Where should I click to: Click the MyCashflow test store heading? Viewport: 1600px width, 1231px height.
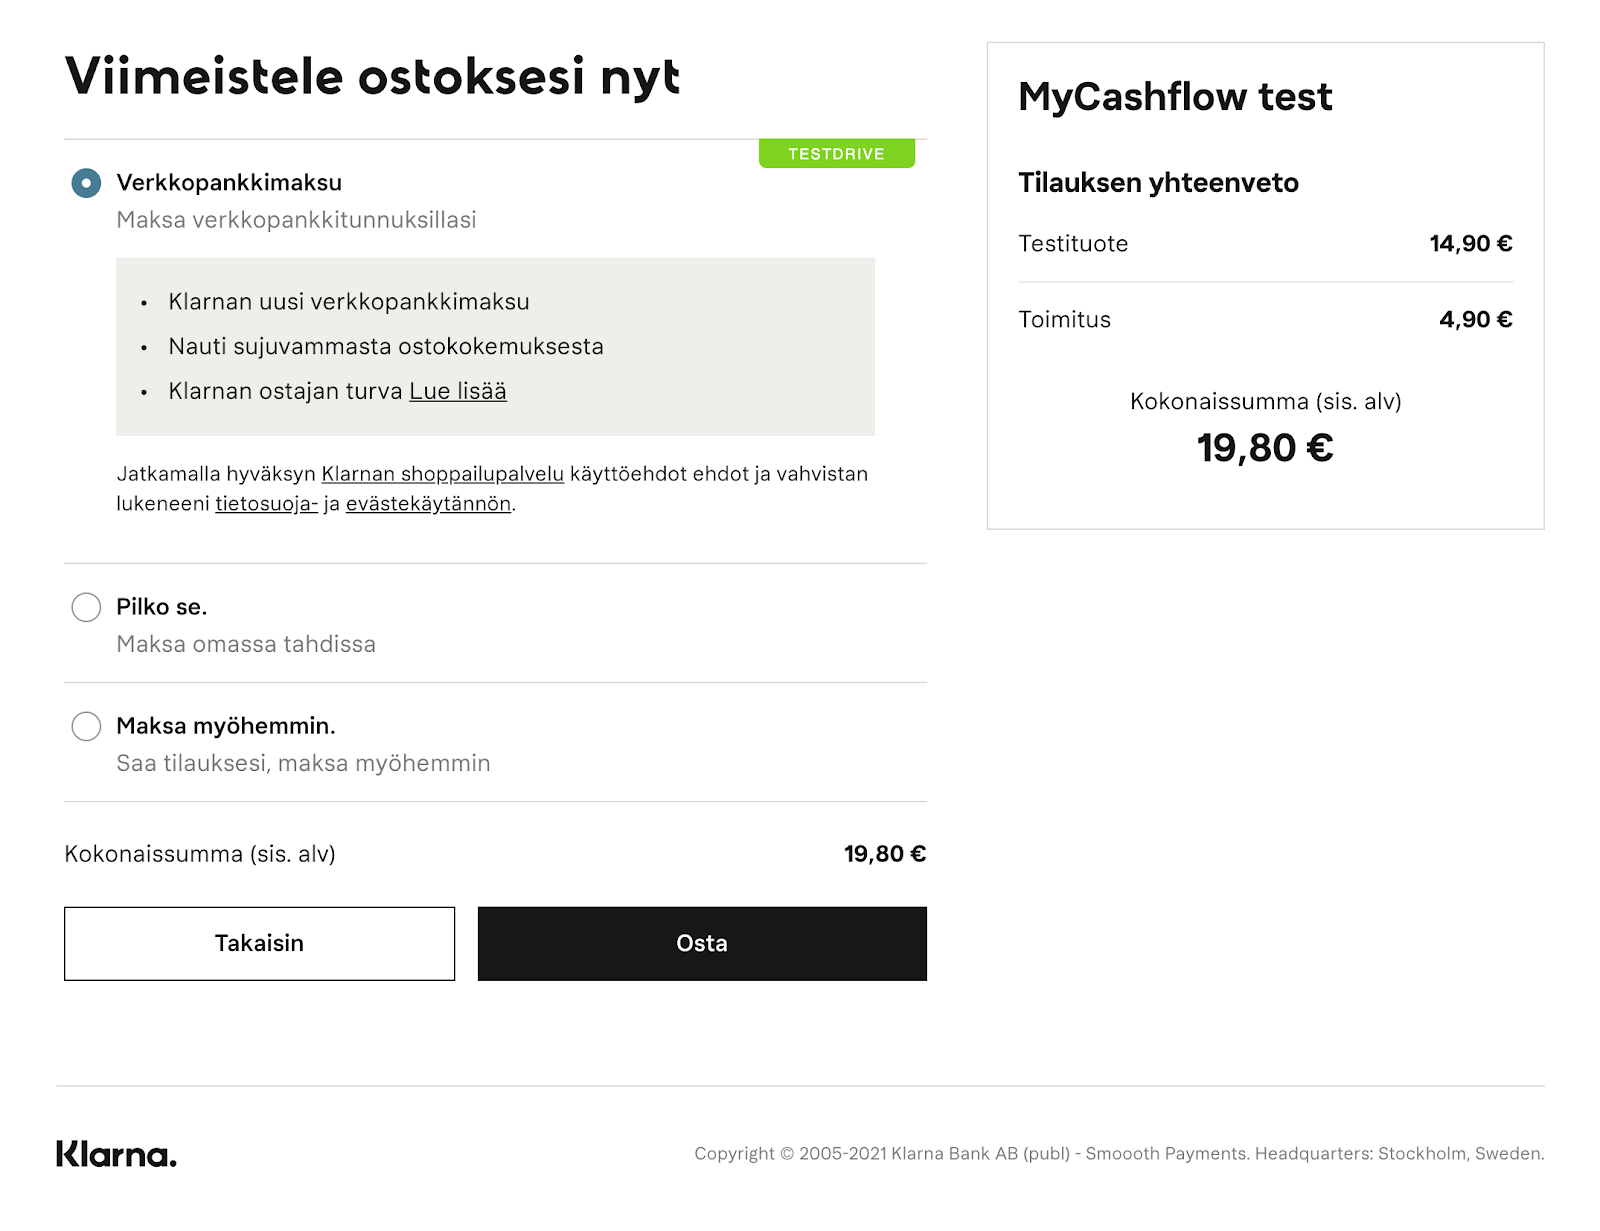[1175, 97]
